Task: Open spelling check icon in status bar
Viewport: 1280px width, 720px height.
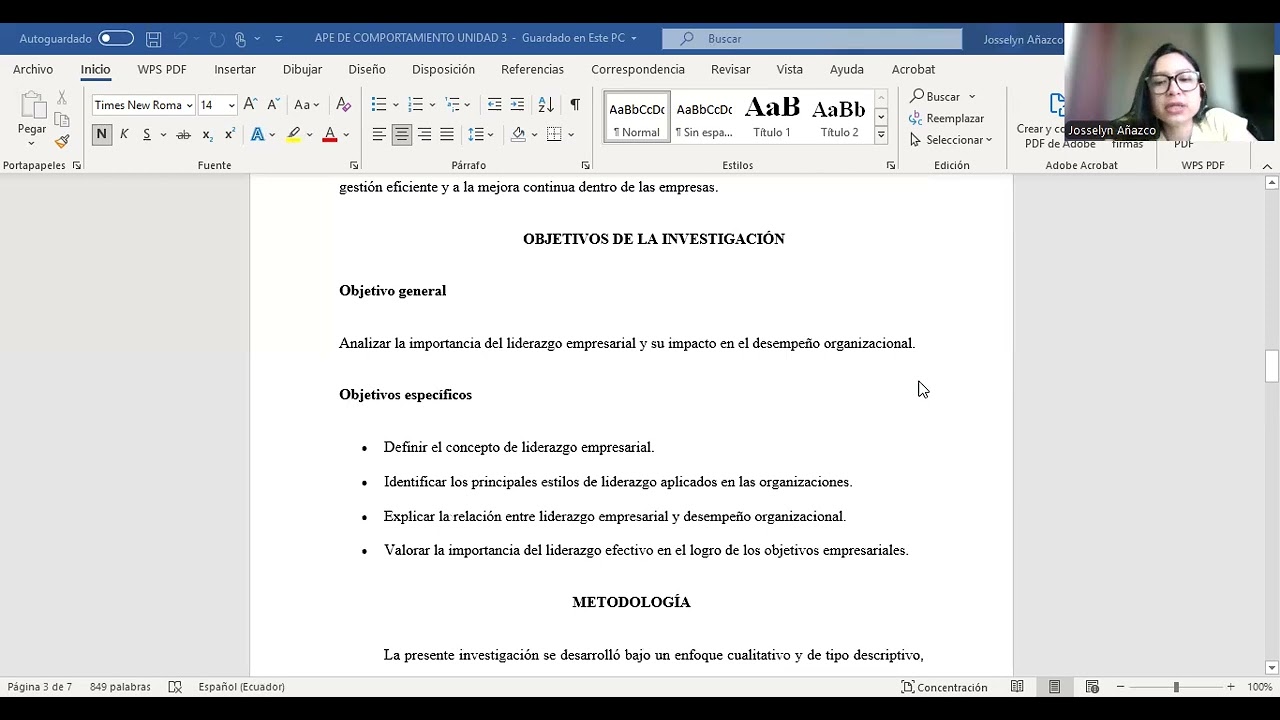Action: click(175, 687)
